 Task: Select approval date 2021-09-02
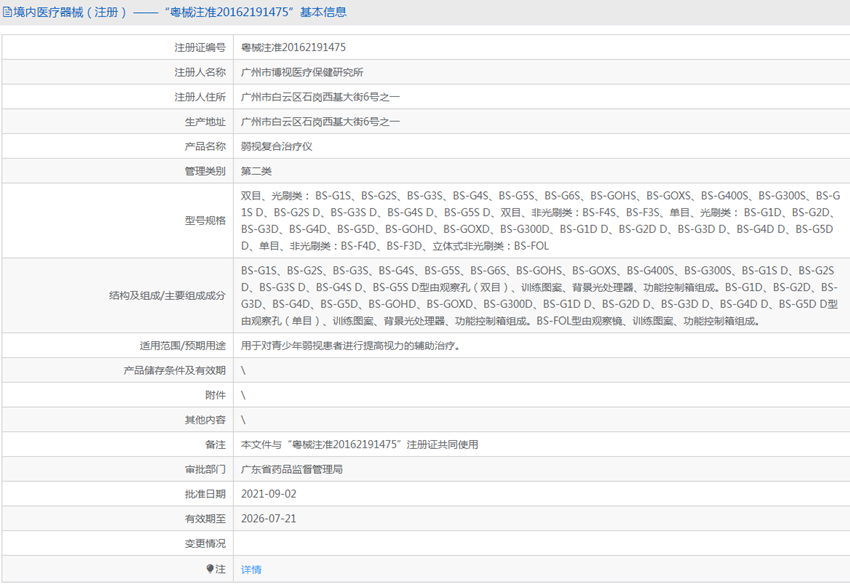[x=269, y=494]
